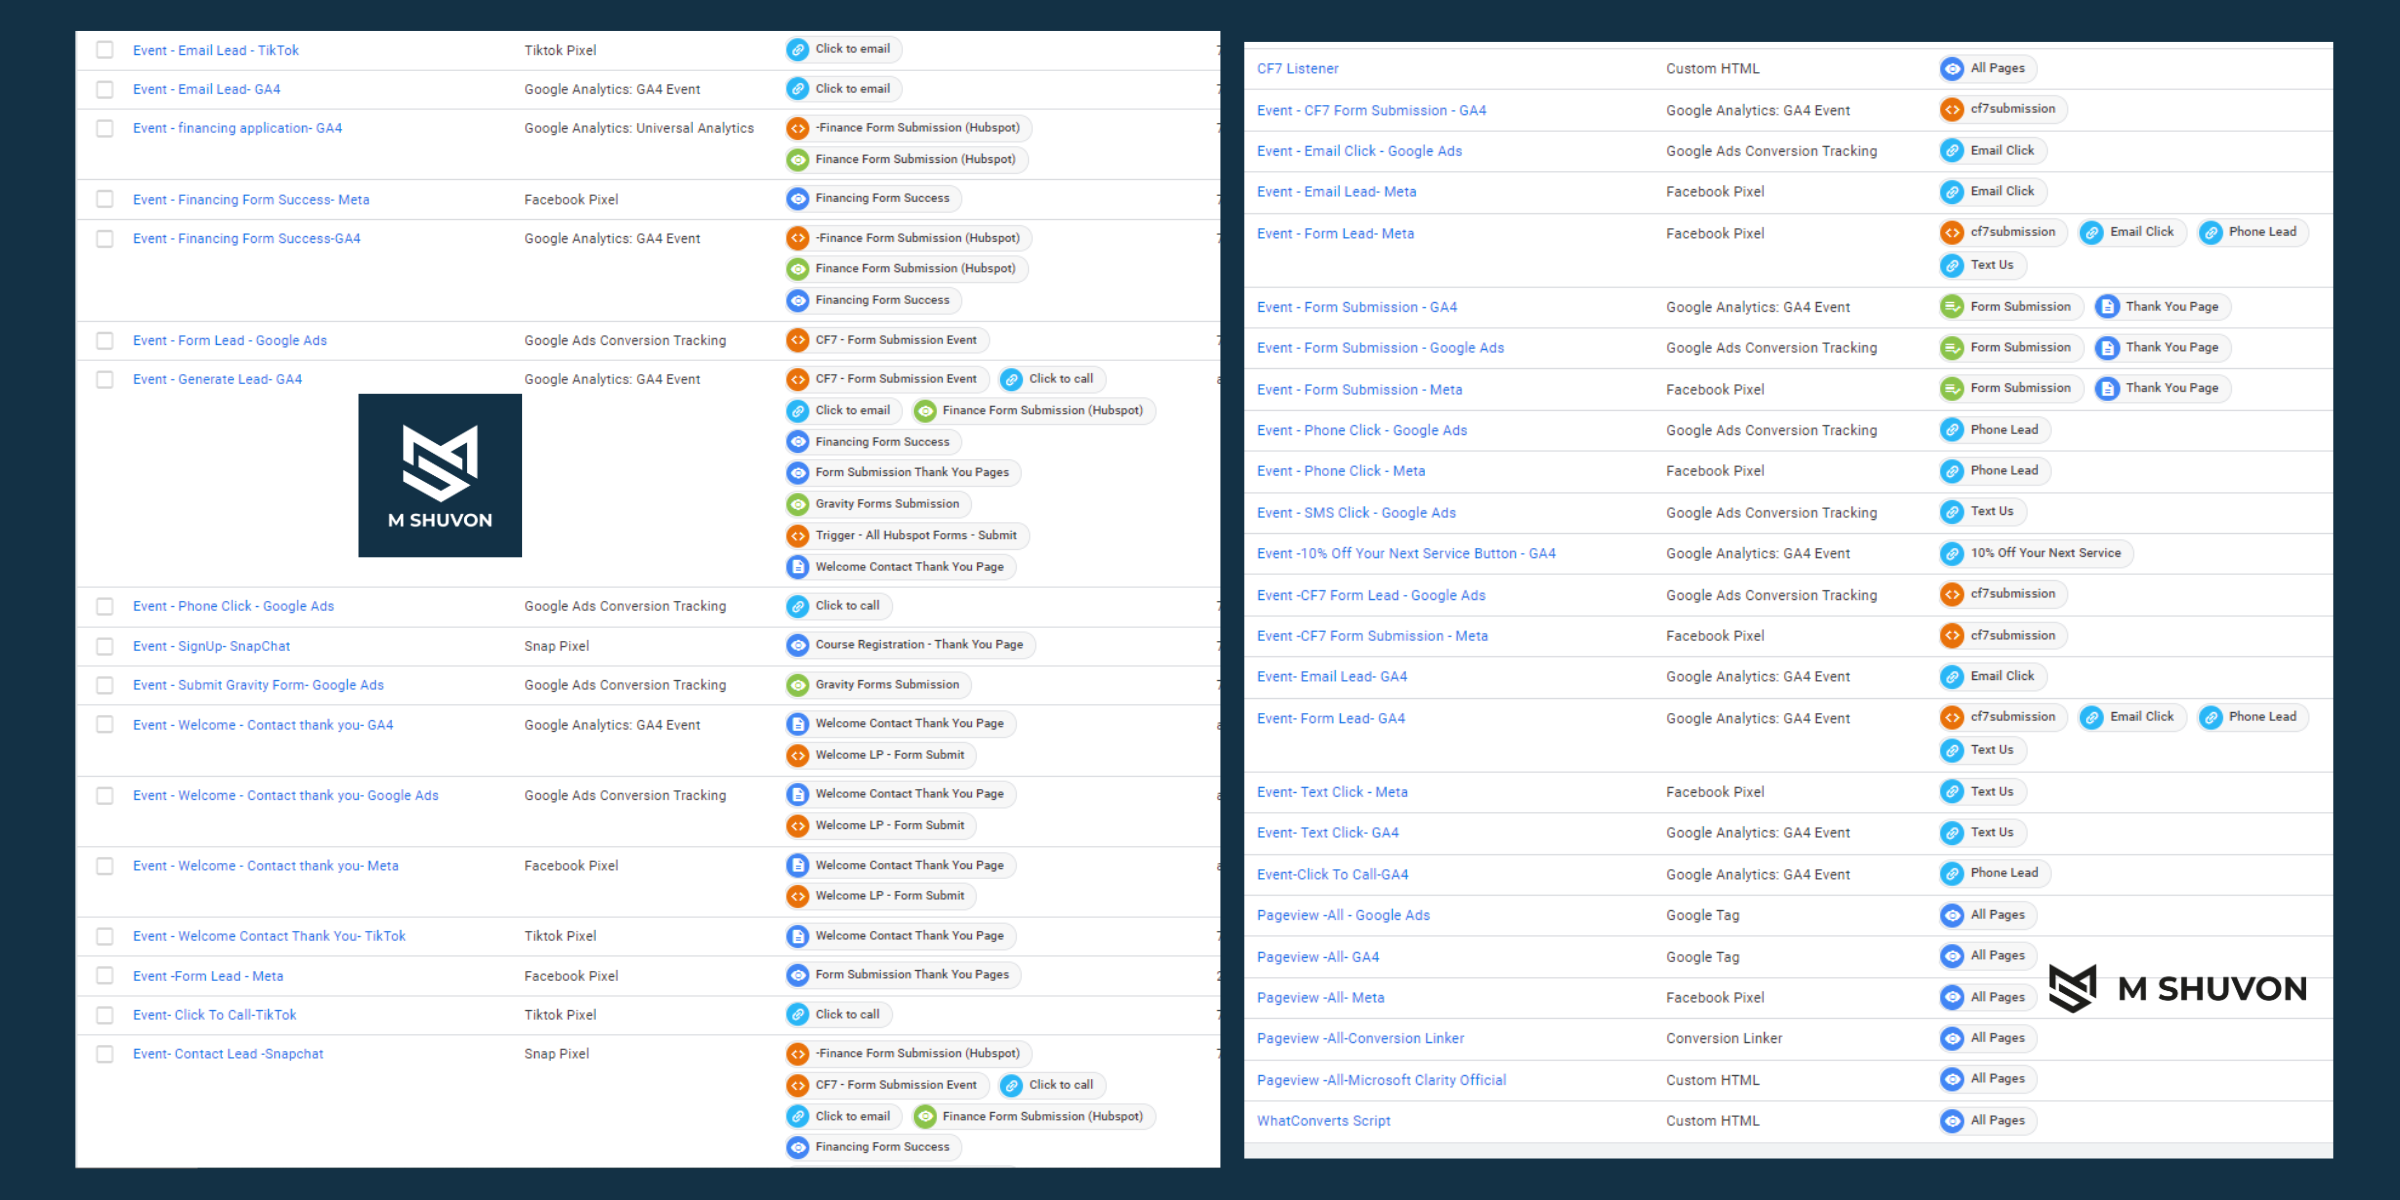Click the link icon on Email Click in Email Click - Google Ads row

[1952, 151]
